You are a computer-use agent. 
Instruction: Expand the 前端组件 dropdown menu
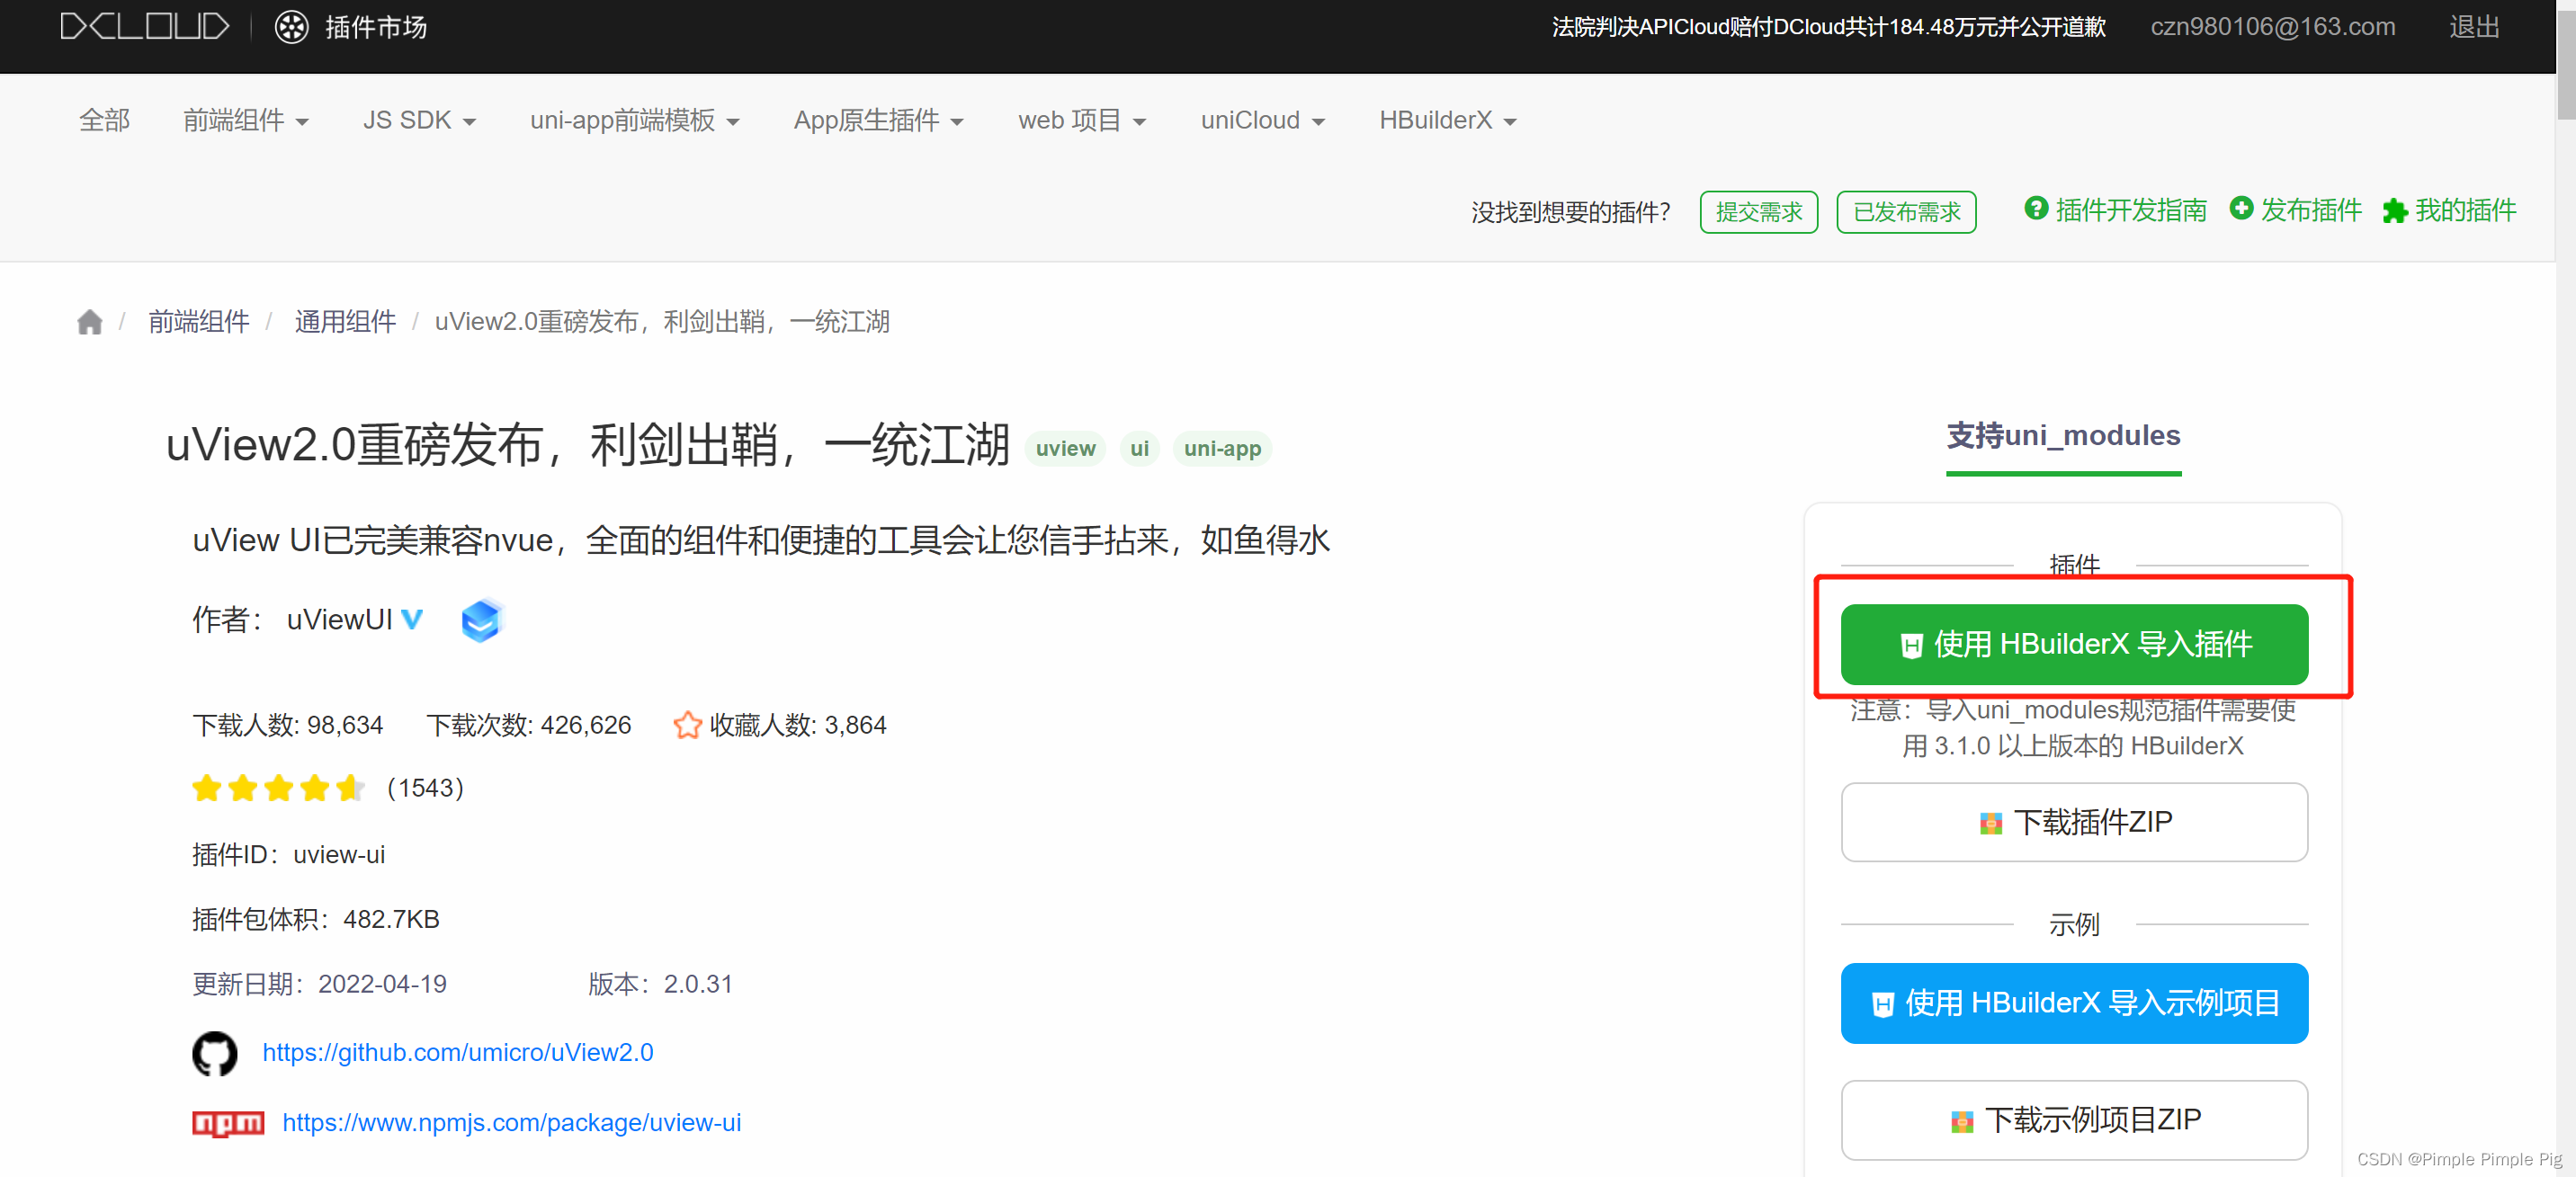tap(246, 120)
